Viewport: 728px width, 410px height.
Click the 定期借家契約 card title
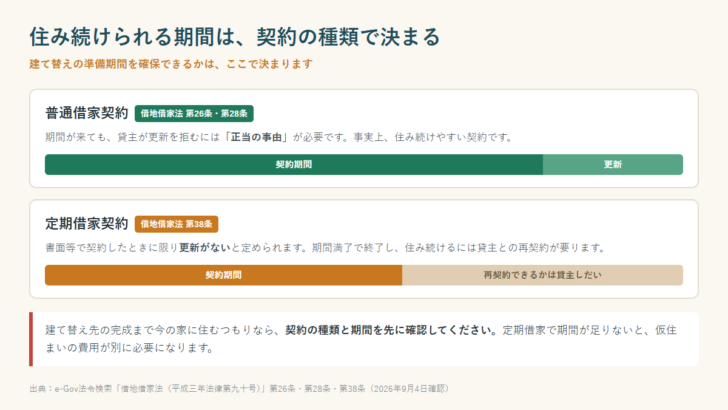pos(86,224)
